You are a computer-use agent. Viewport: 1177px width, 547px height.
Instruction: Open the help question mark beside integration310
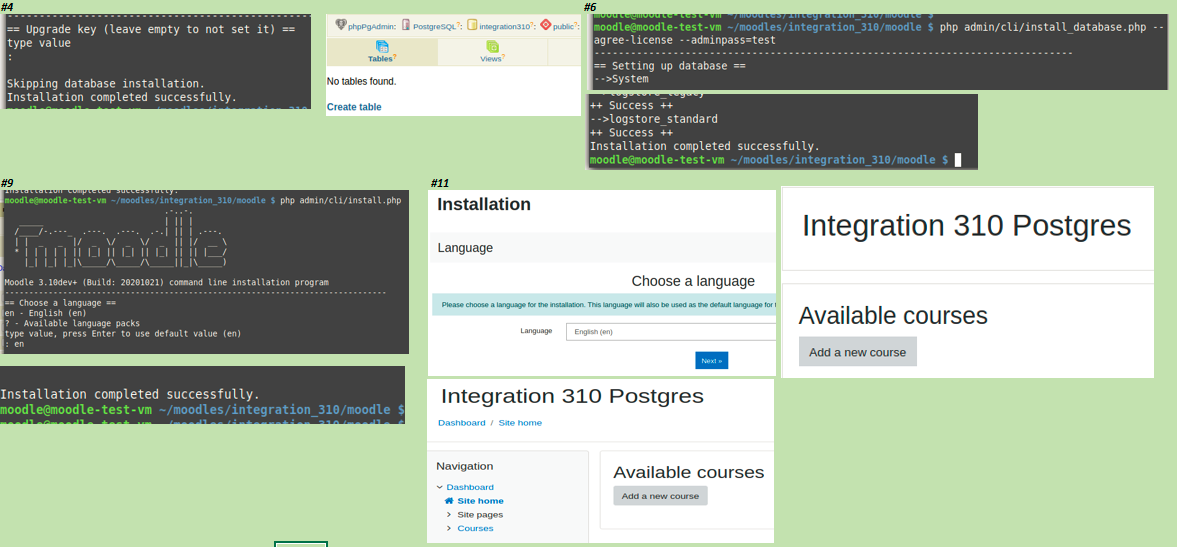[x=531, y=24]
